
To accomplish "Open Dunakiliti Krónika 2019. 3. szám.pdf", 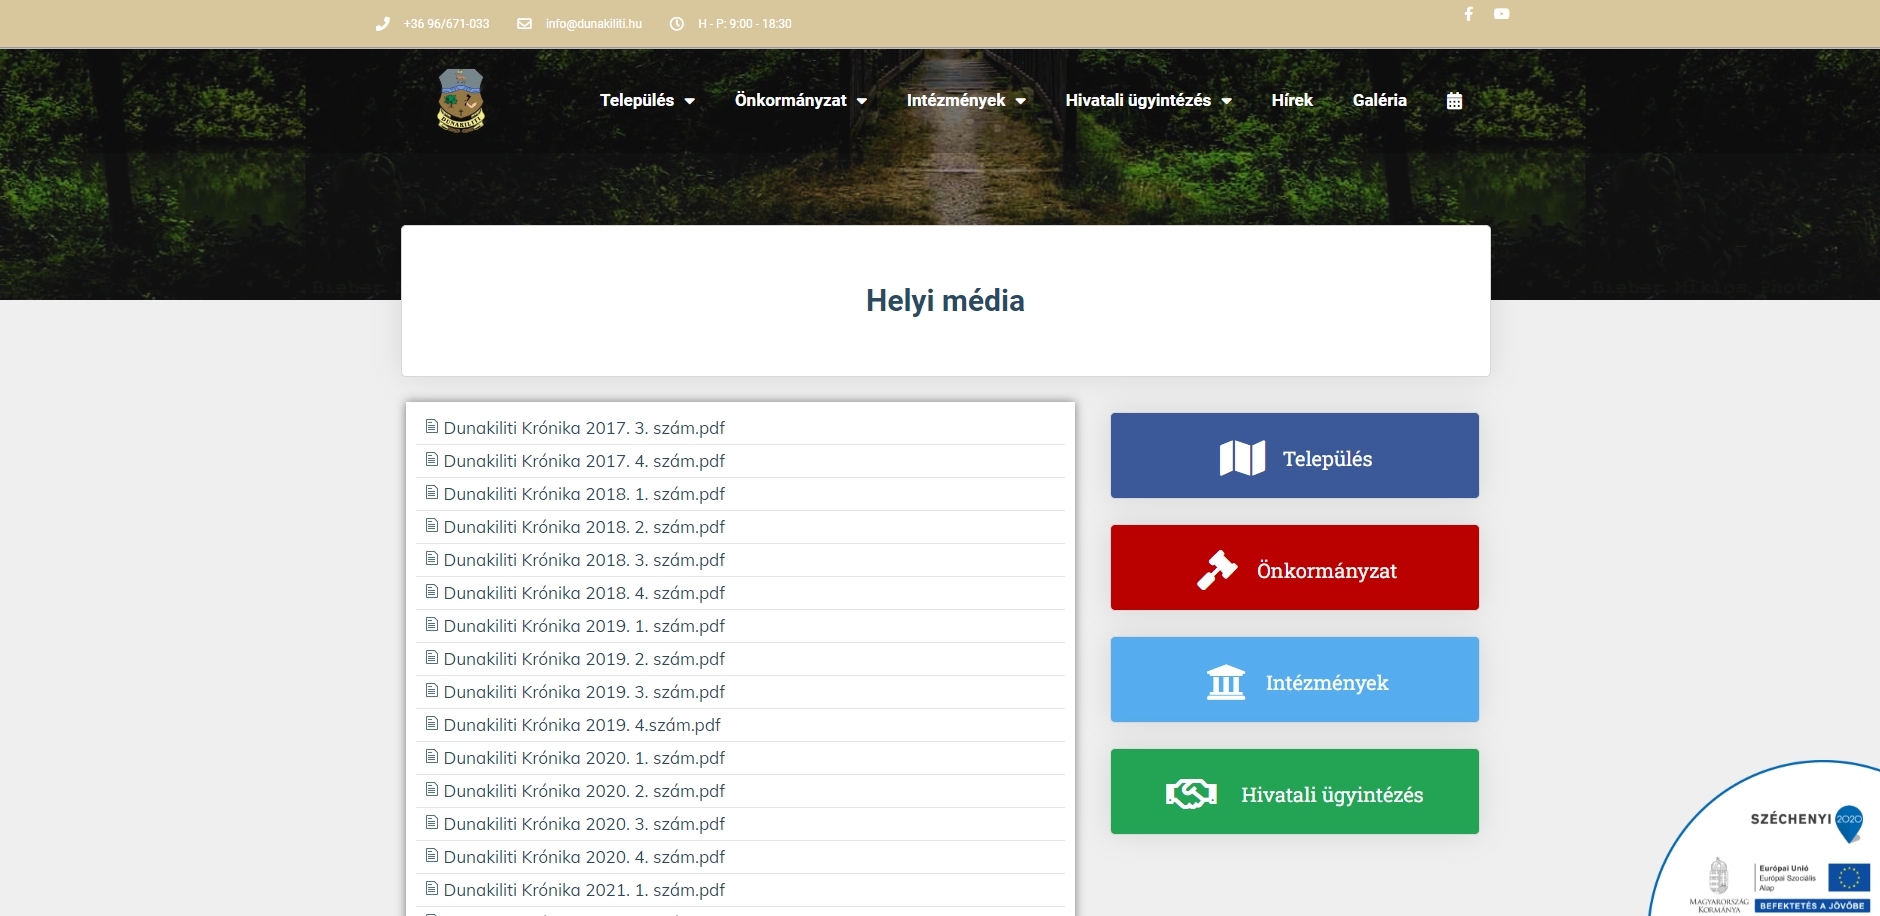I will pos(584,692).
